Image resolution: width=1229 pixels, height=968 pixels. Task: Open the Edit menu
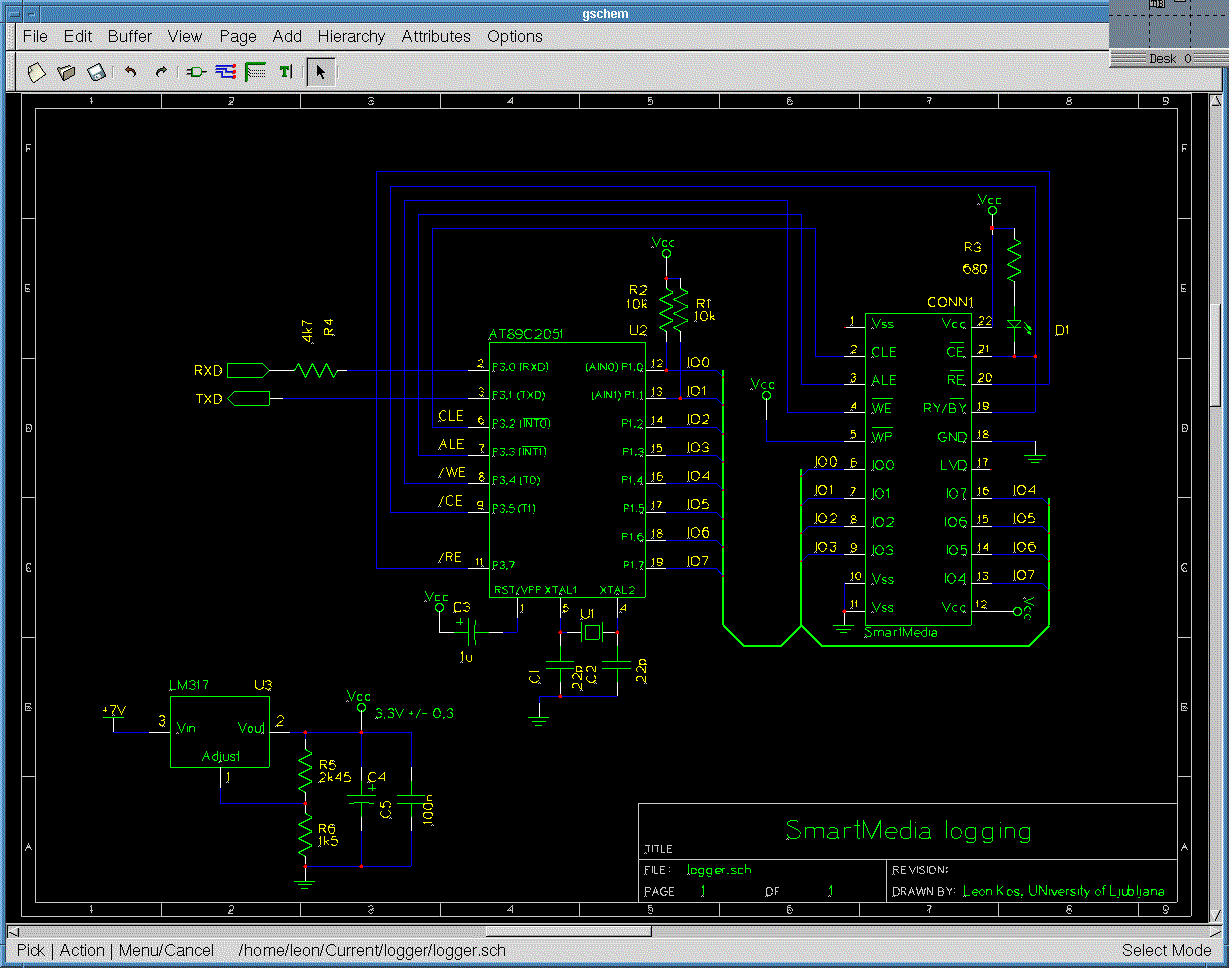[78, 36]
